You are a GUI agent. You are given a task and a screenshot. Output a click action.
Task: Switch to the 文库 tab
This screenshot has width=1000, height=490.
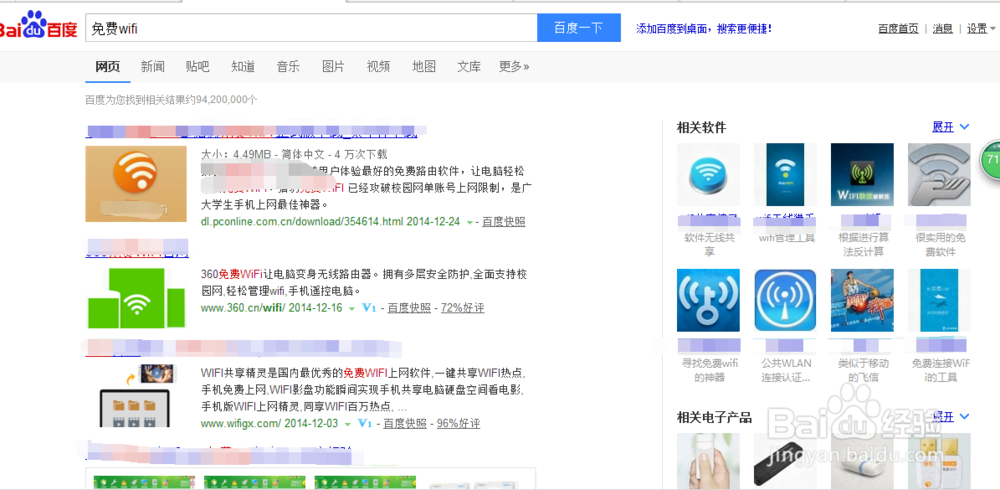tap(469, 66)
